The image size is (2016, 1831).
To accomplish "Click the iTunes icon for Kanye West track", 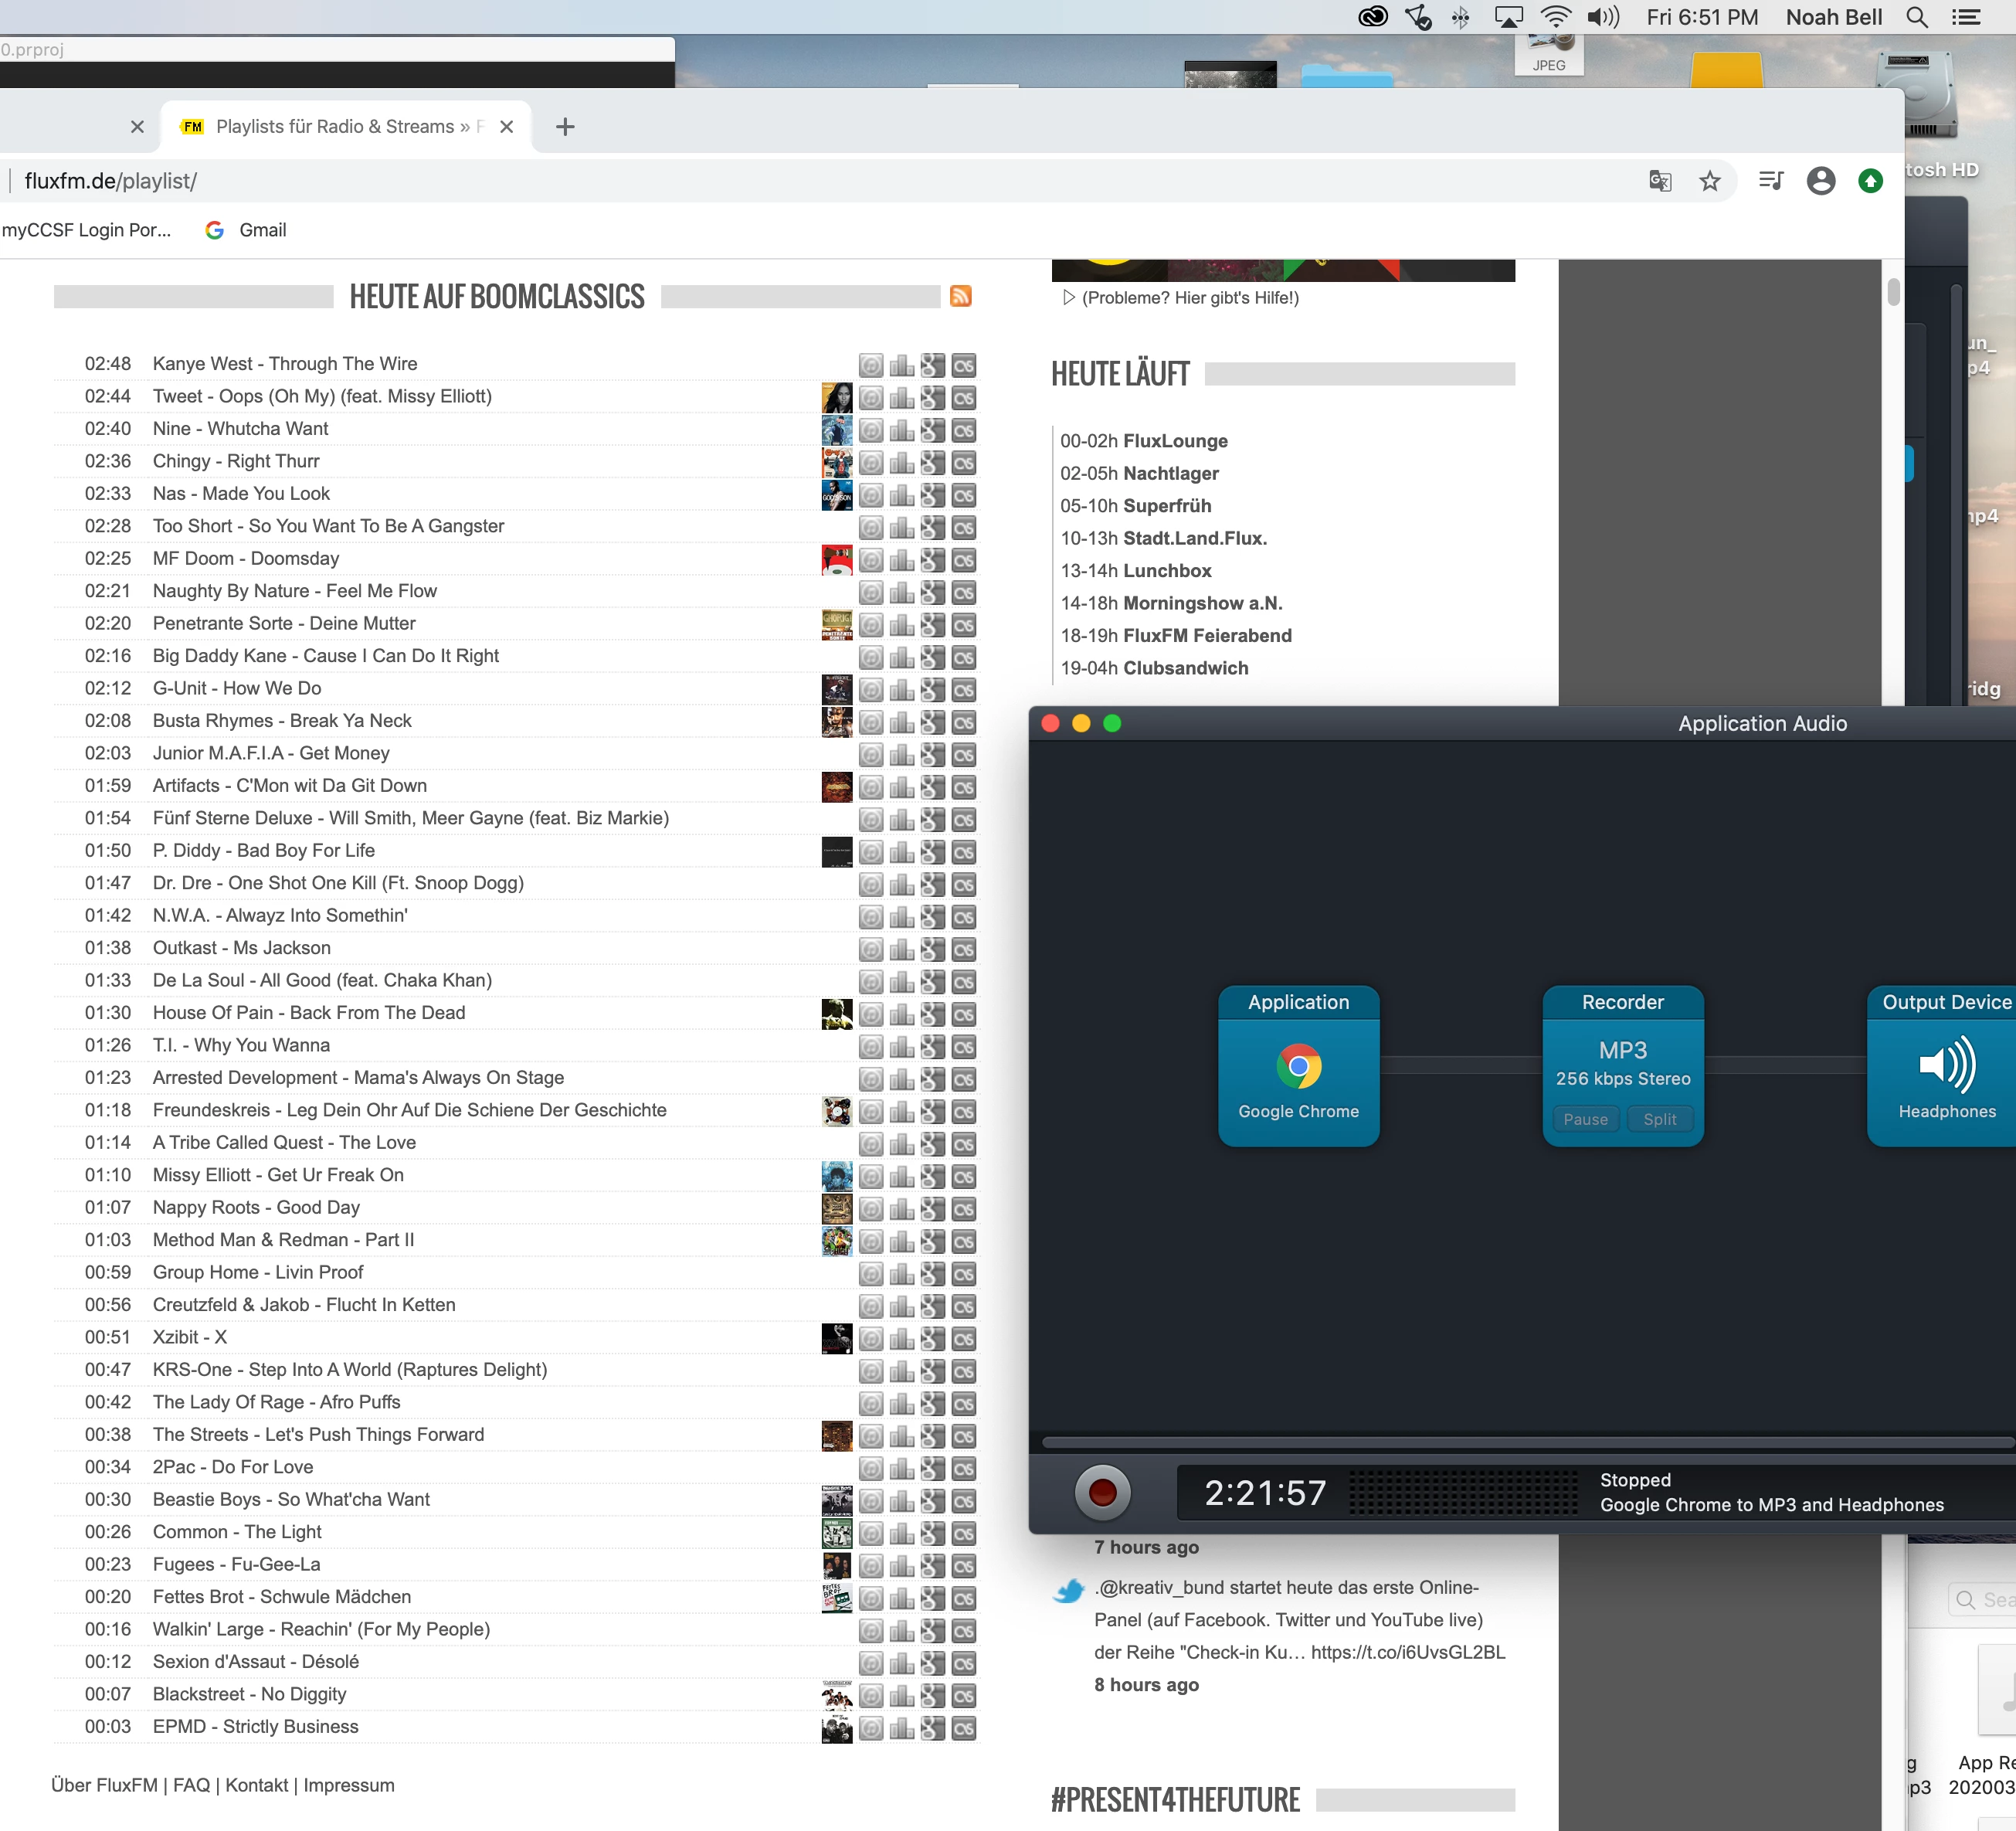I will tap(871, 366).
